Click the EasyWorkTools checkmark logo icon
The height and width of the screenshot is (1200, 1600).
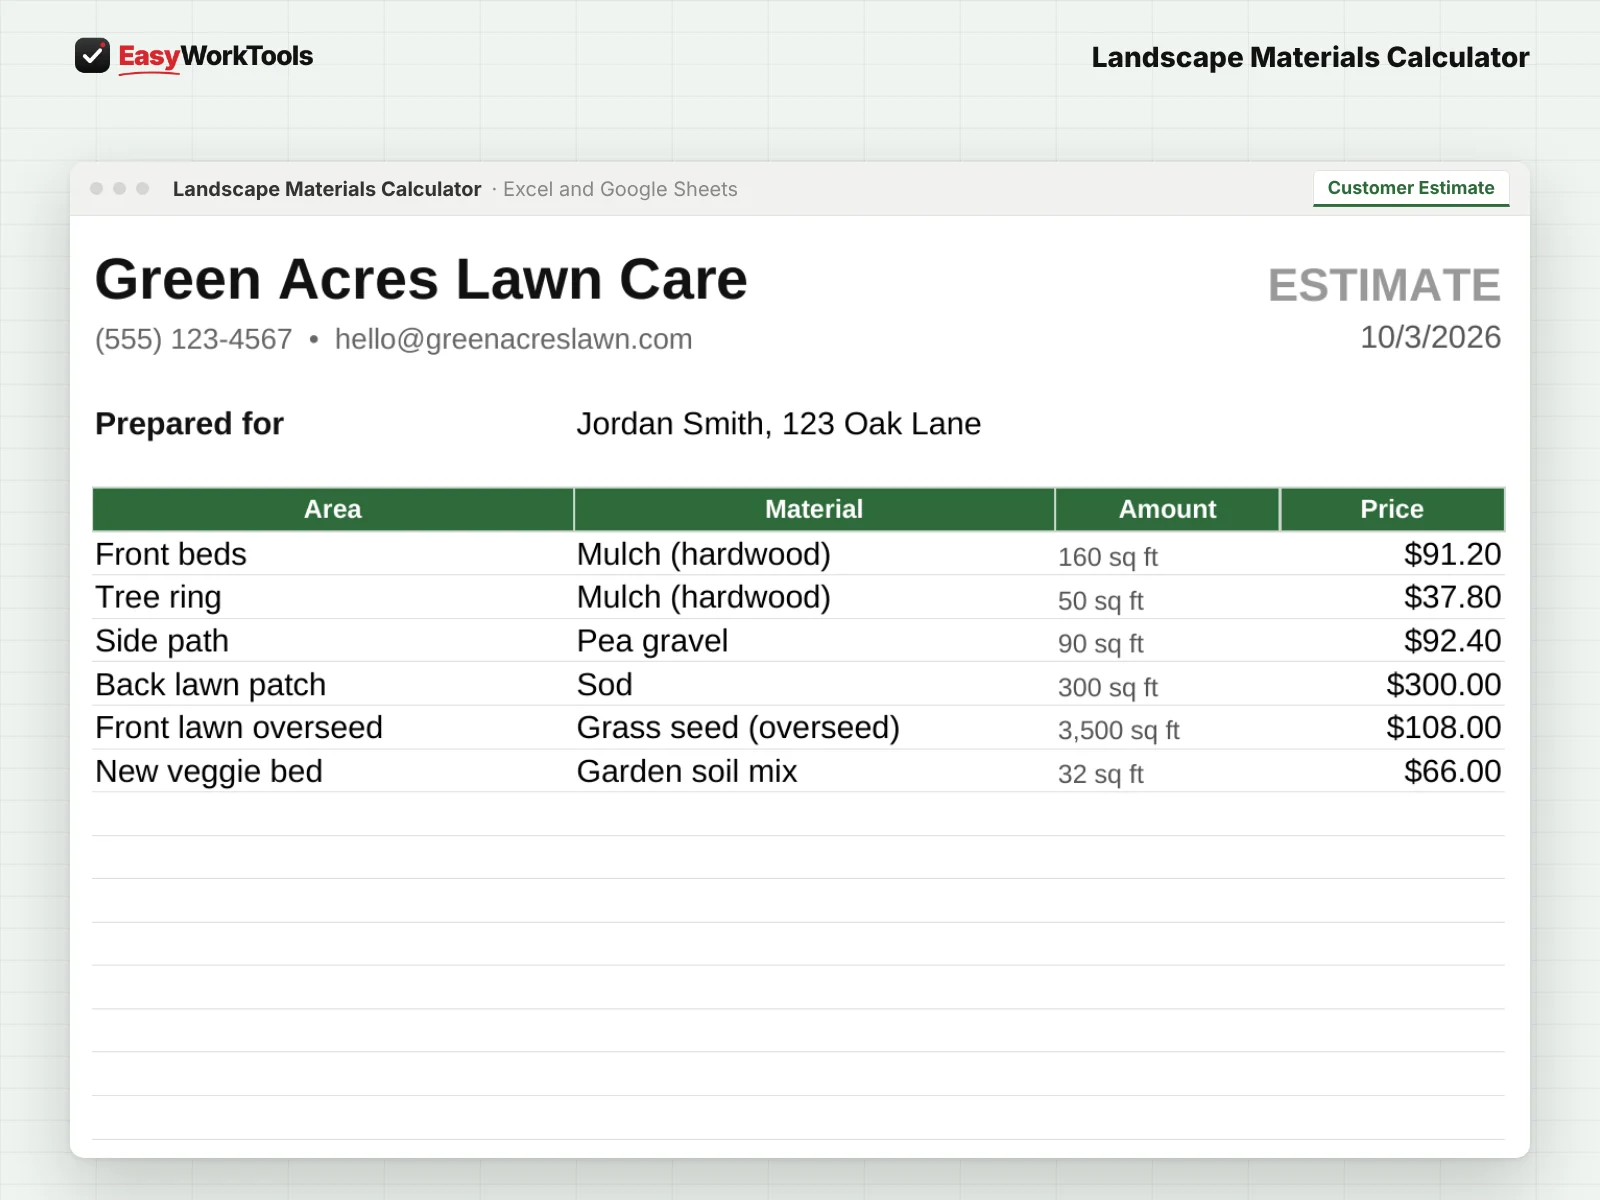92,56
